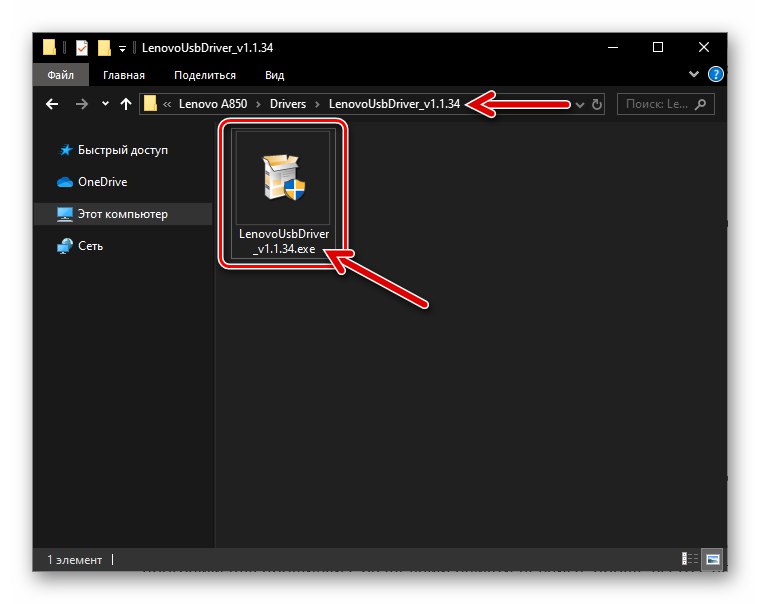Select Быстрый доступ in the navigation pane
Viewport: 760px width, 604px height.
coord(123,150)
